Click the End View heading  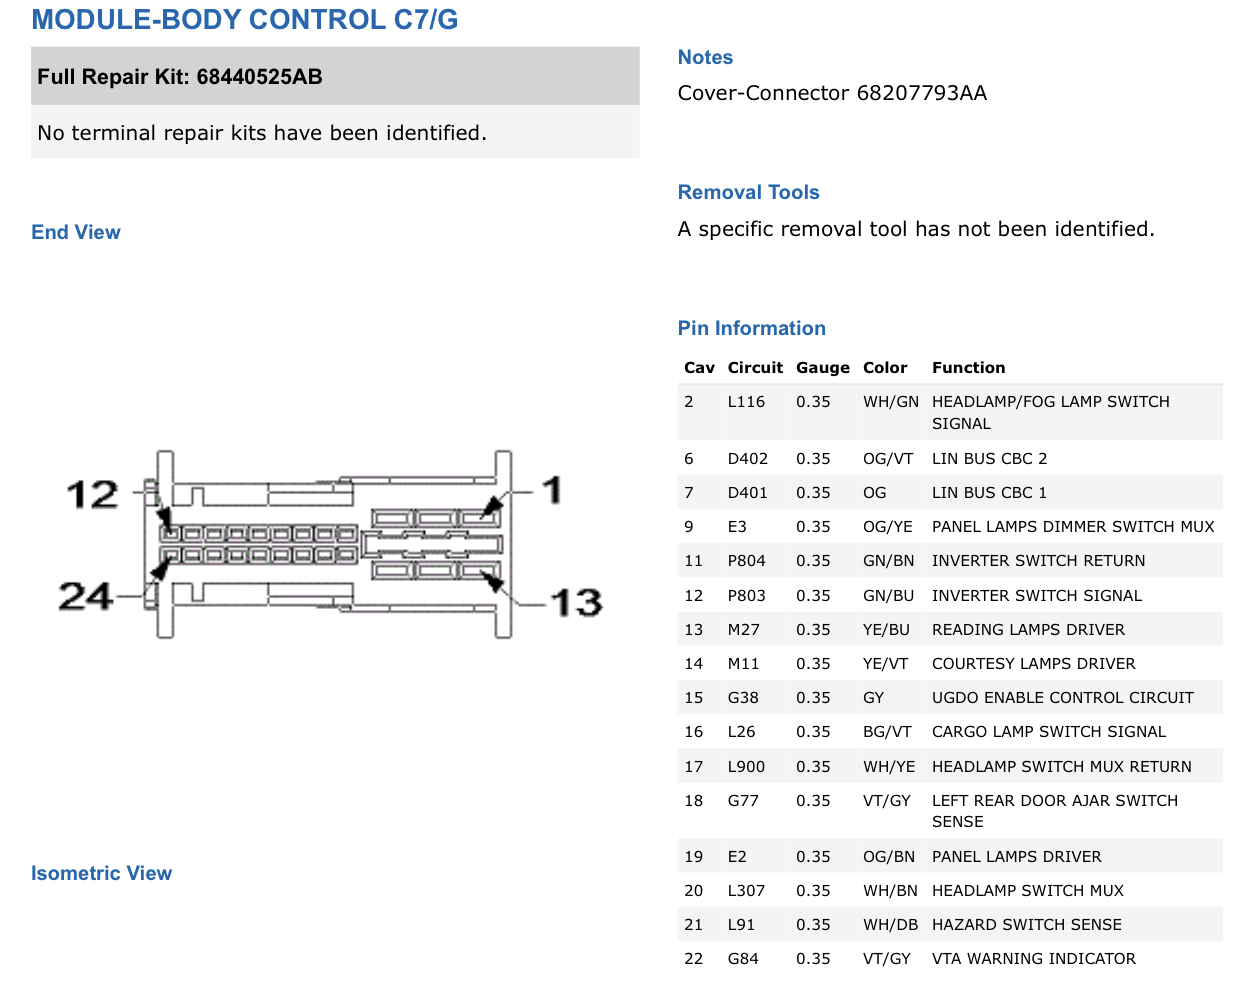pyautogui.click(x=76, y=232)
